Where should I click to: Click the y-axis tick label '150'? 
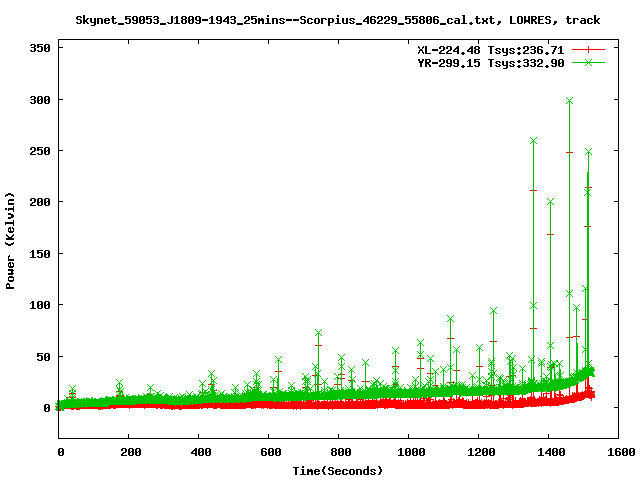[x=40, y=254]
